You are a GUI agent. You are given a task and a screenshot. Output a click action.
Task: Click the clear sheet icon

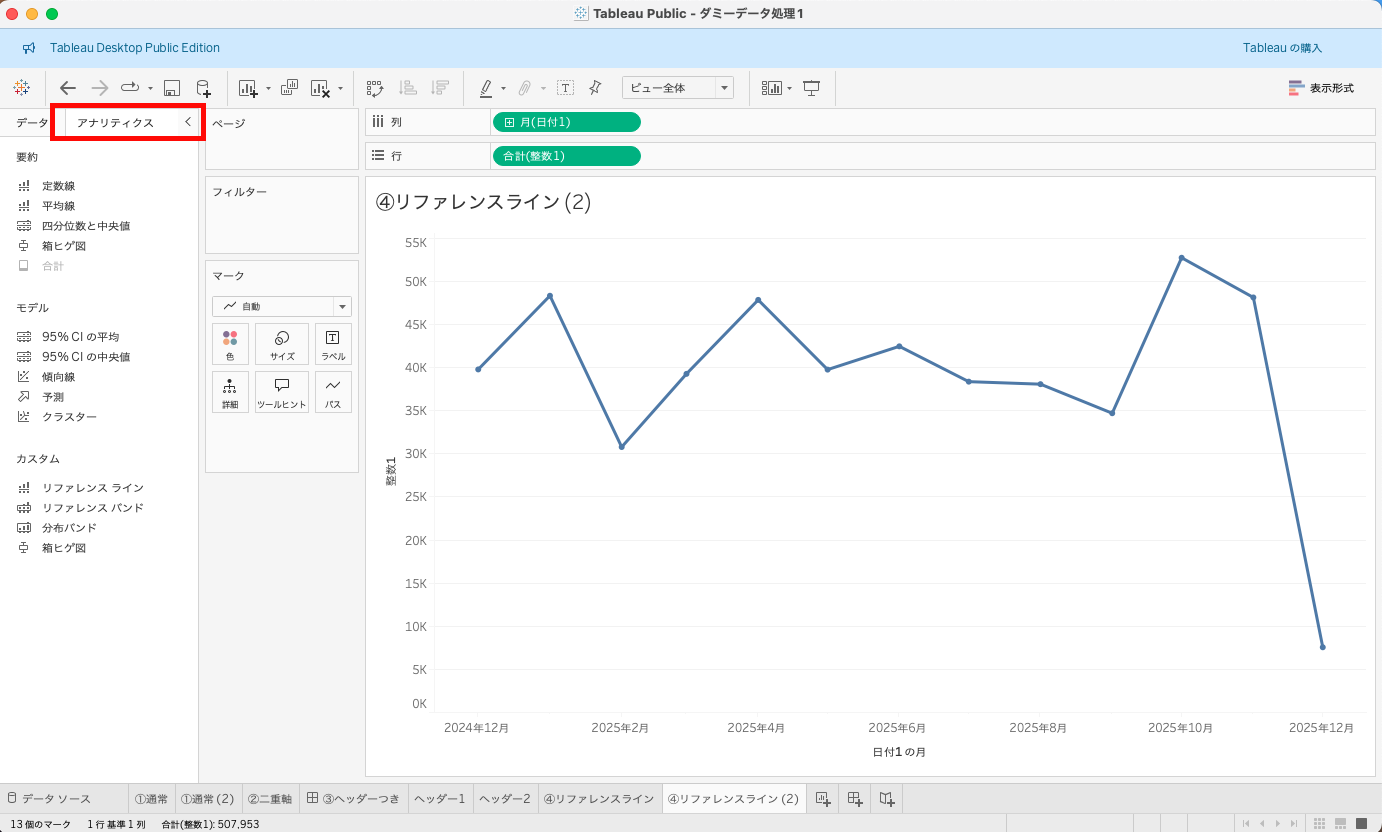pyautogui.click(x=320, y=88)
